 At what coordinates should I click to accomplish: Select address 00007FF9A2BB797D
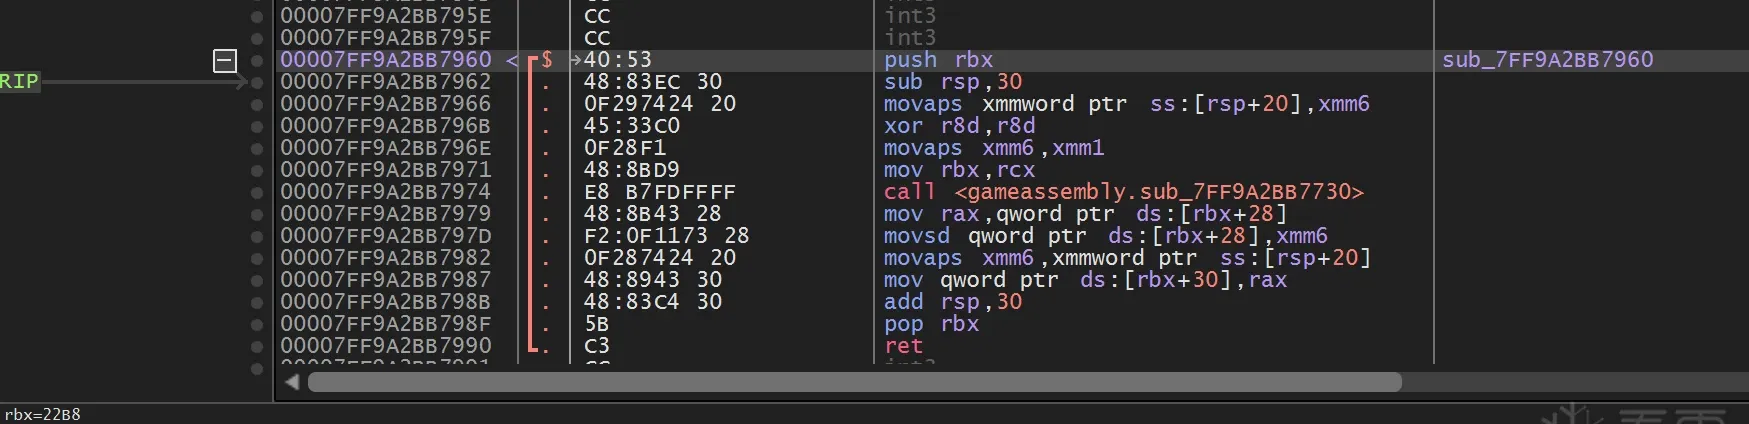pos(386,236)
